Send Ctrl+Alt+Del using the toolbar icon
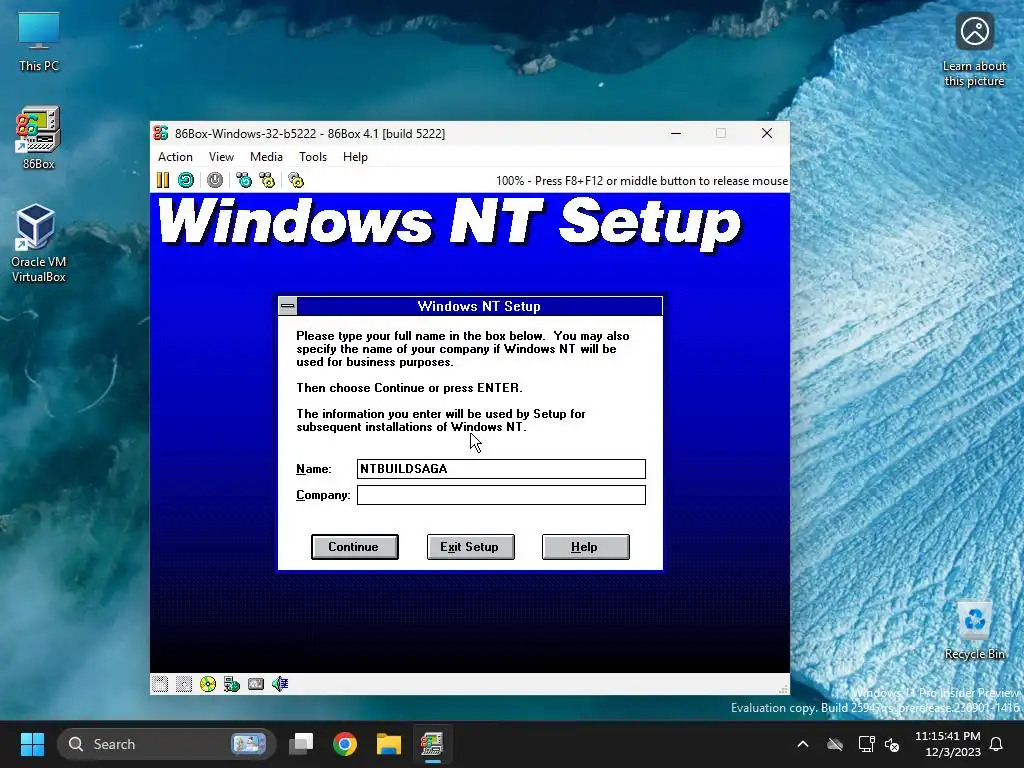The width and height of the screenshot is (1024, 768). click(244, 180)
